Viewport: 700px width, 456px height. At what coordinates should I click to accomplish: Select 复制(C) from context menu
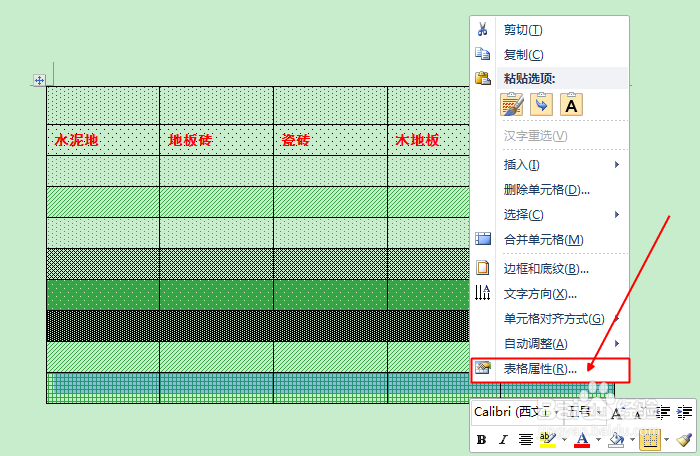click(550, 54)
